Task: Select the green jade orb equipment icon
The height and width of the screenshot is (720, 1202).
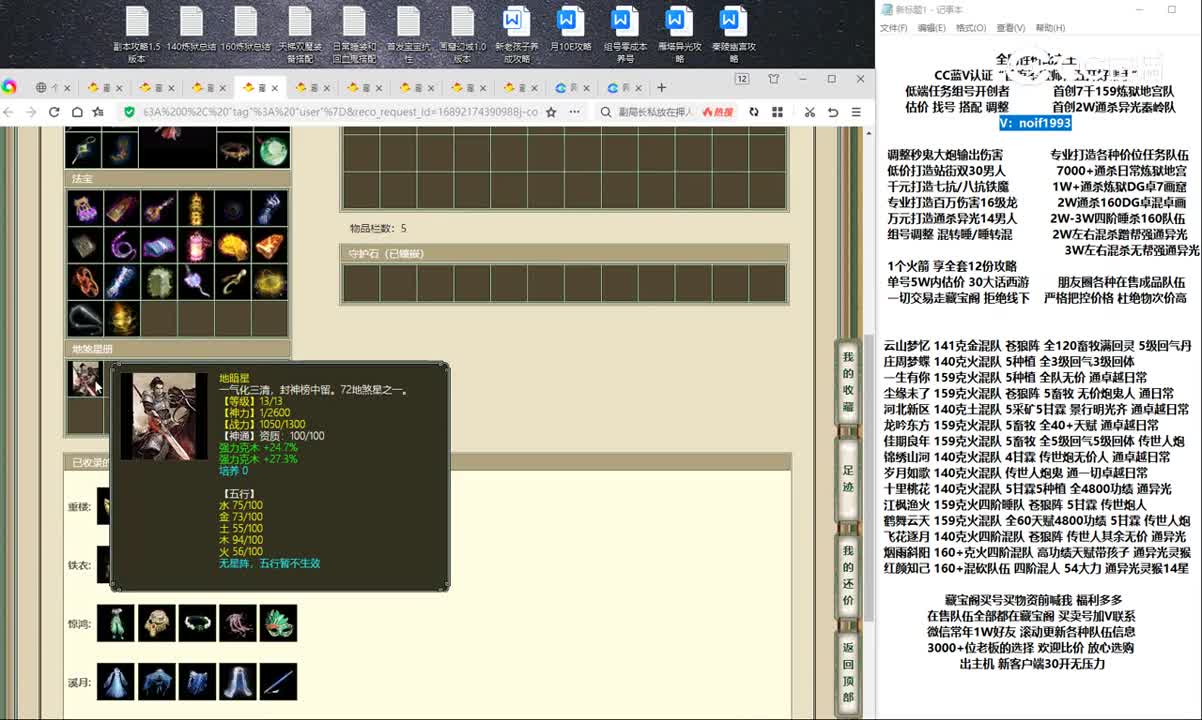Action: click(x=272, y=149)
